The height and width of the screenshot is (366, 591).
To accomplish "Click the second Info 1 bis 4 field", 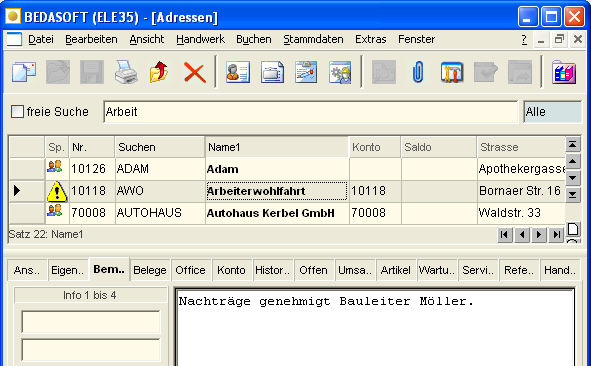I will pos(91,350).
